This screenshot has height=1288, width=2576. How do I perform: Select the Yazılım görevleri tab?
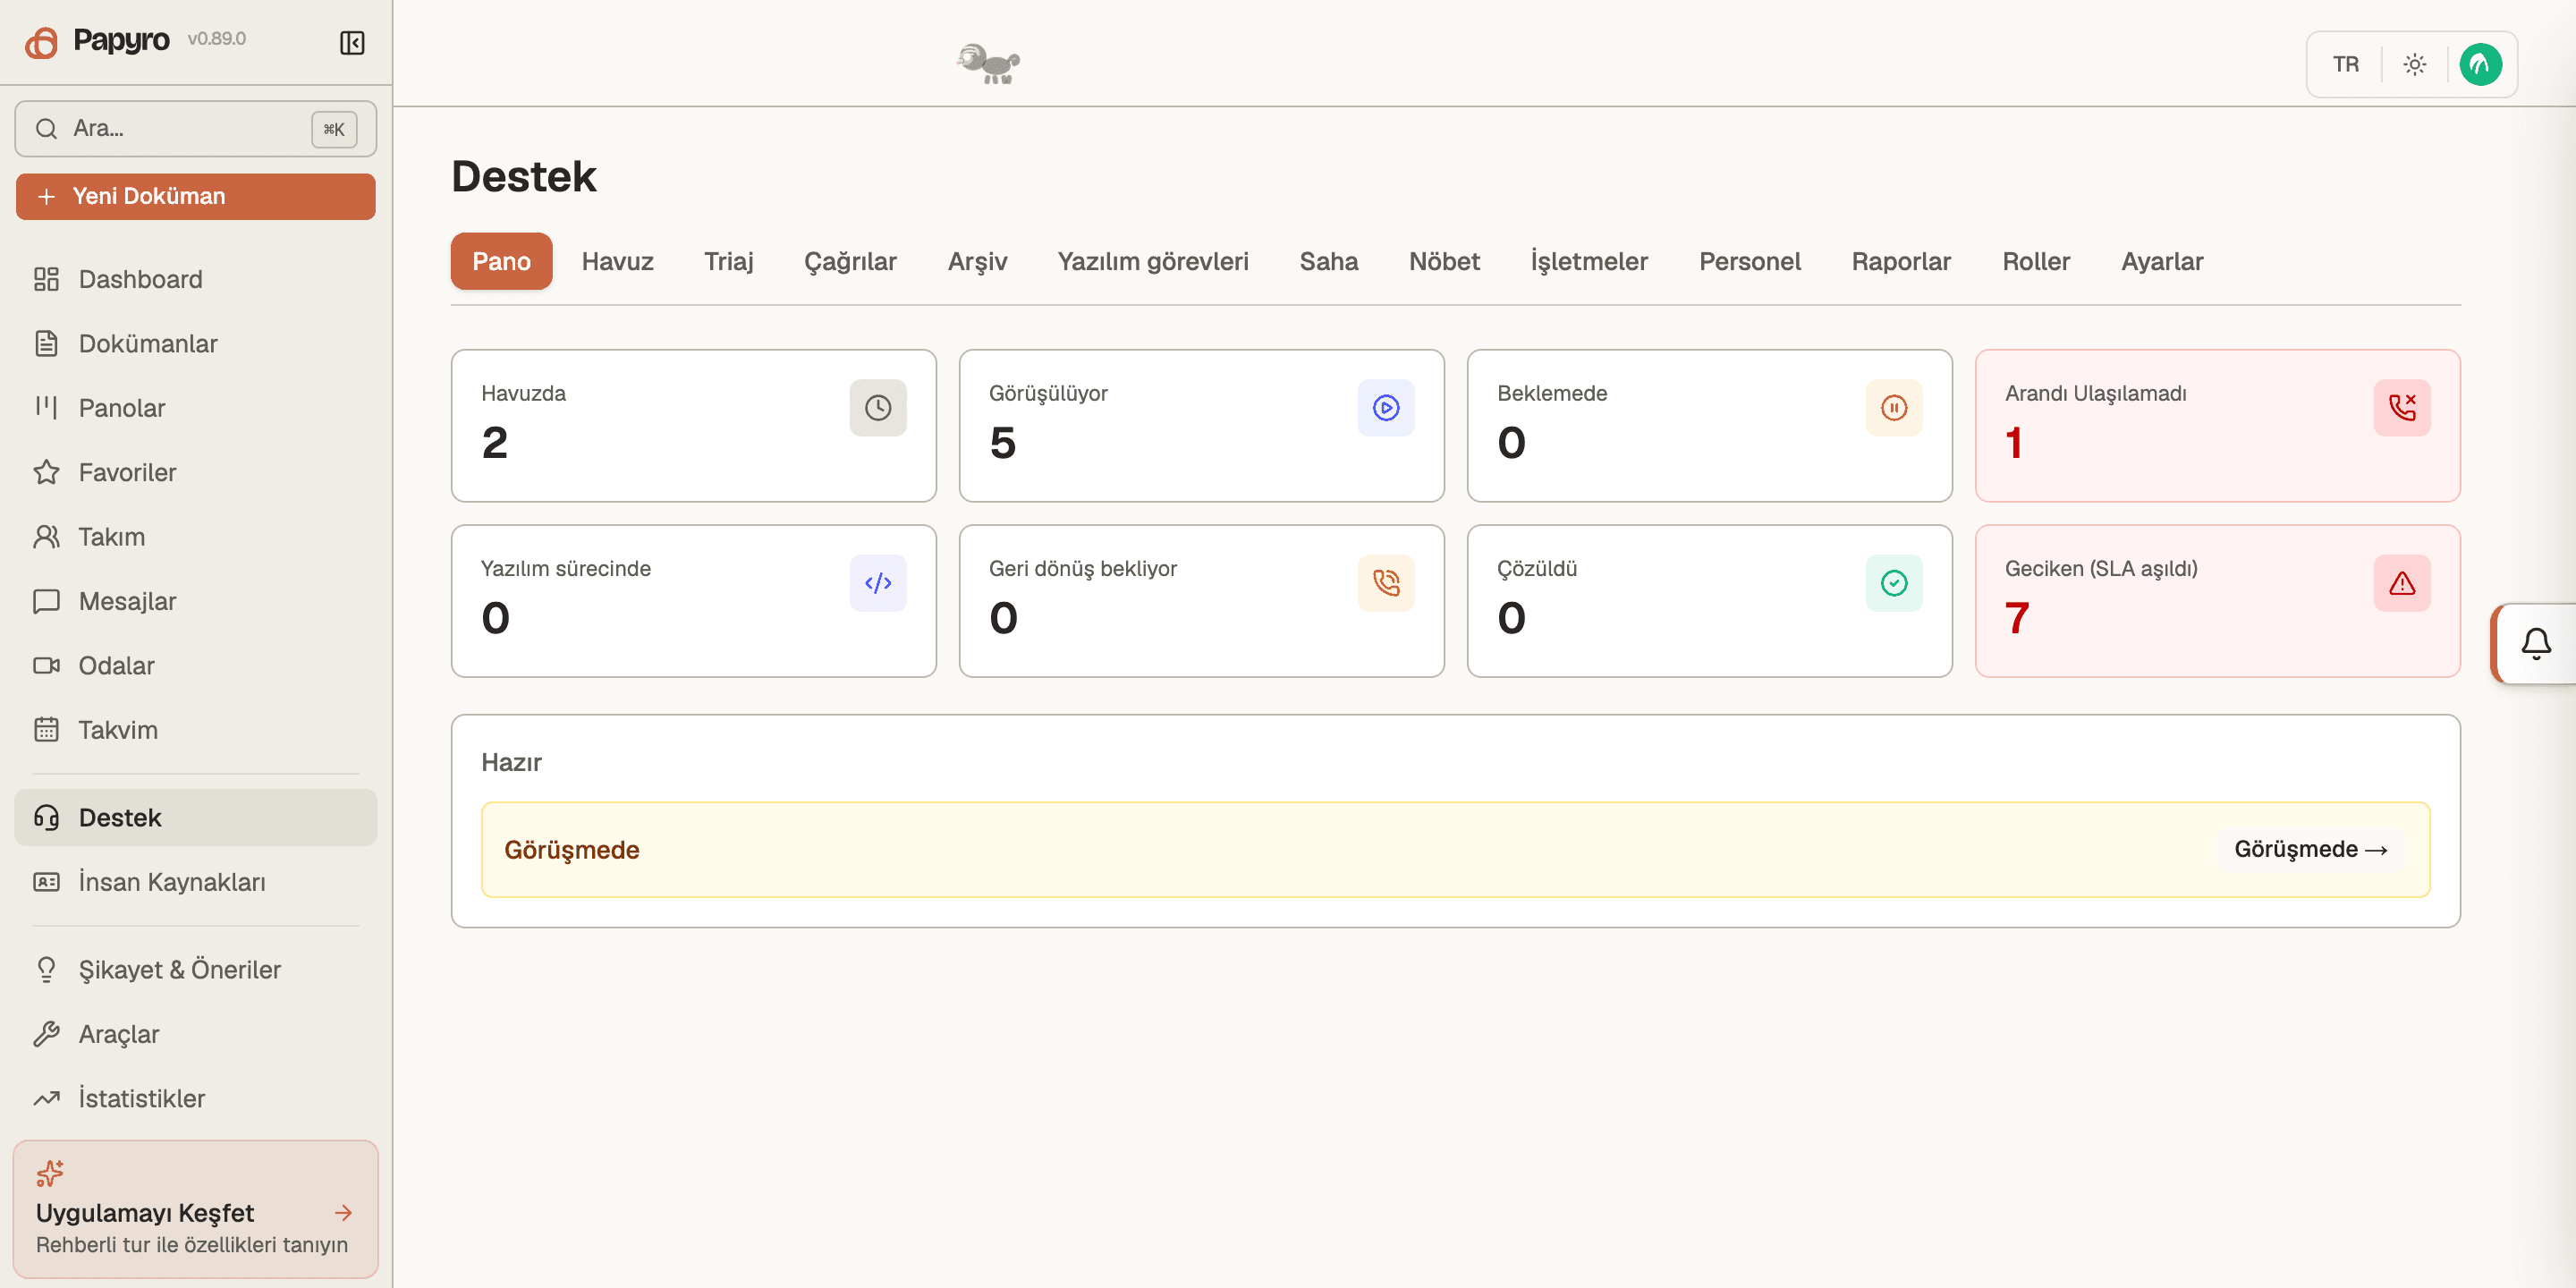1153,261
